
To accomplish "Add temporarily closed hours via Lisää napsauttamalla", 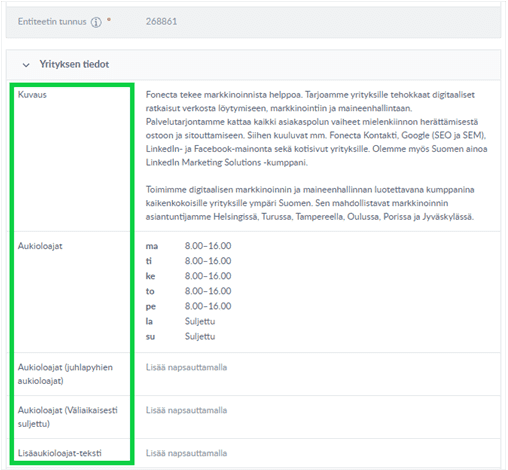I will click(x=186, y=410).
